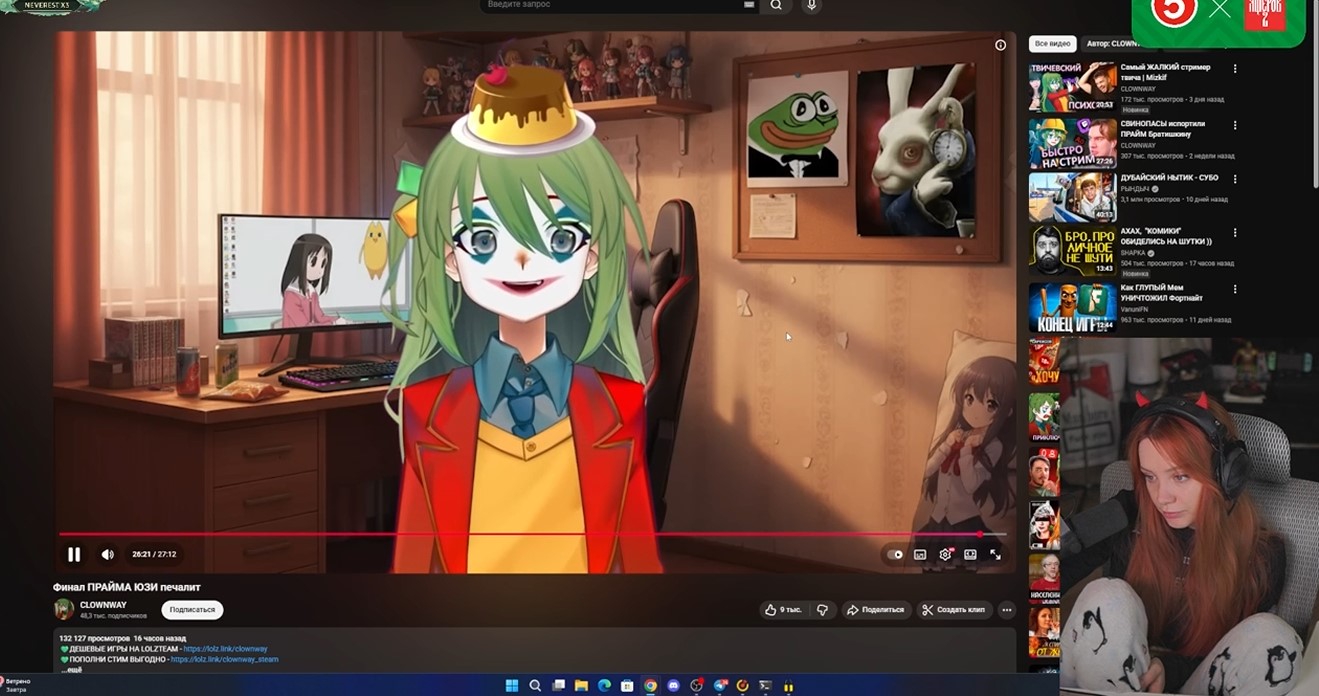Click the 26:21 / 27:12 time display
1319x696 pixels.
(154, 554)
